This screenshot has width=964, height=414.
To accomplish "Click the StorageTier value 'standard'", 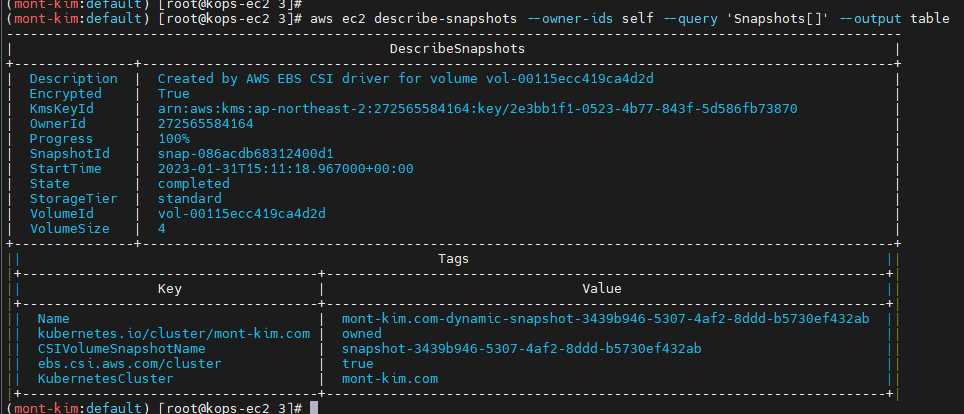I will tap(190, 199).
